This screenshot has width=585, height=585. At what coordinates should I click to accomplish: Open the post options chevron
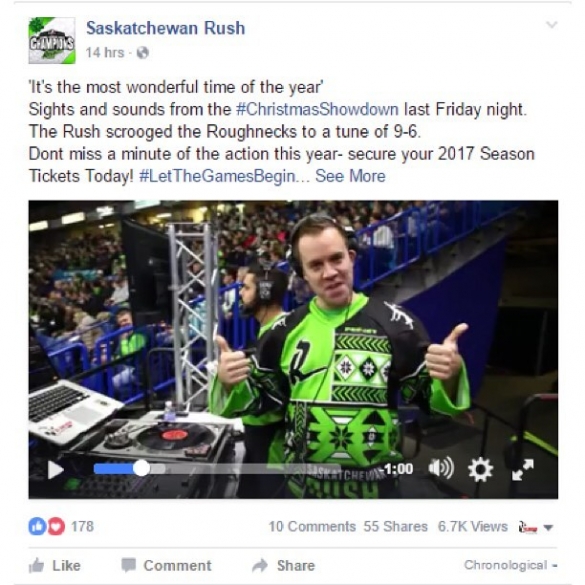[x=552, y=25]
